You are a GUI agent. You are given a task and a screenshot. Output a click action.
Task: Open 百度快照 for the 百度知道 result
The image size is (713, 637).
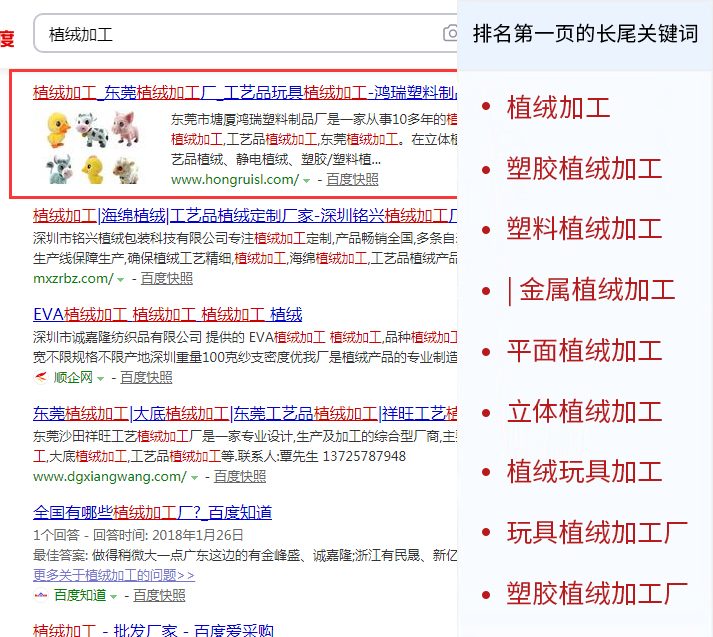tap(160, 595)
